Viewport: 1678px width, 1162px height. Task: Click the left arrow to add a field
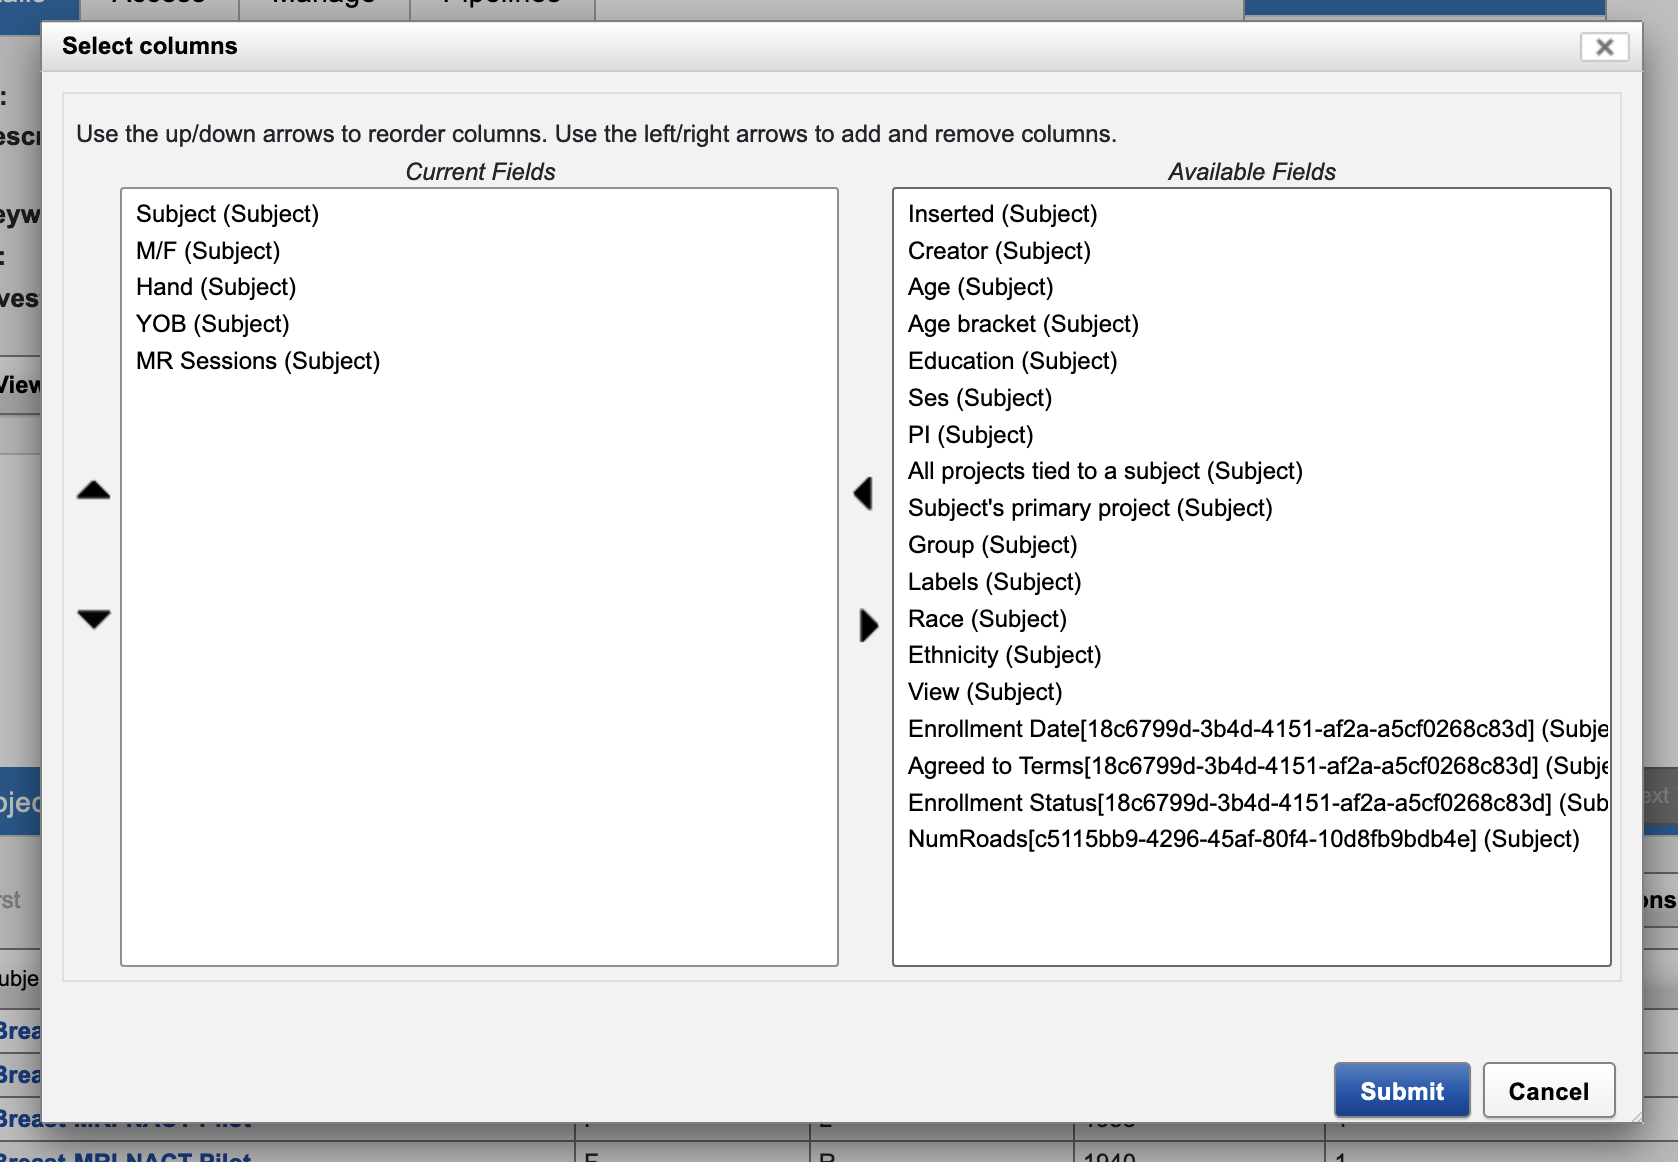[864, 493]
